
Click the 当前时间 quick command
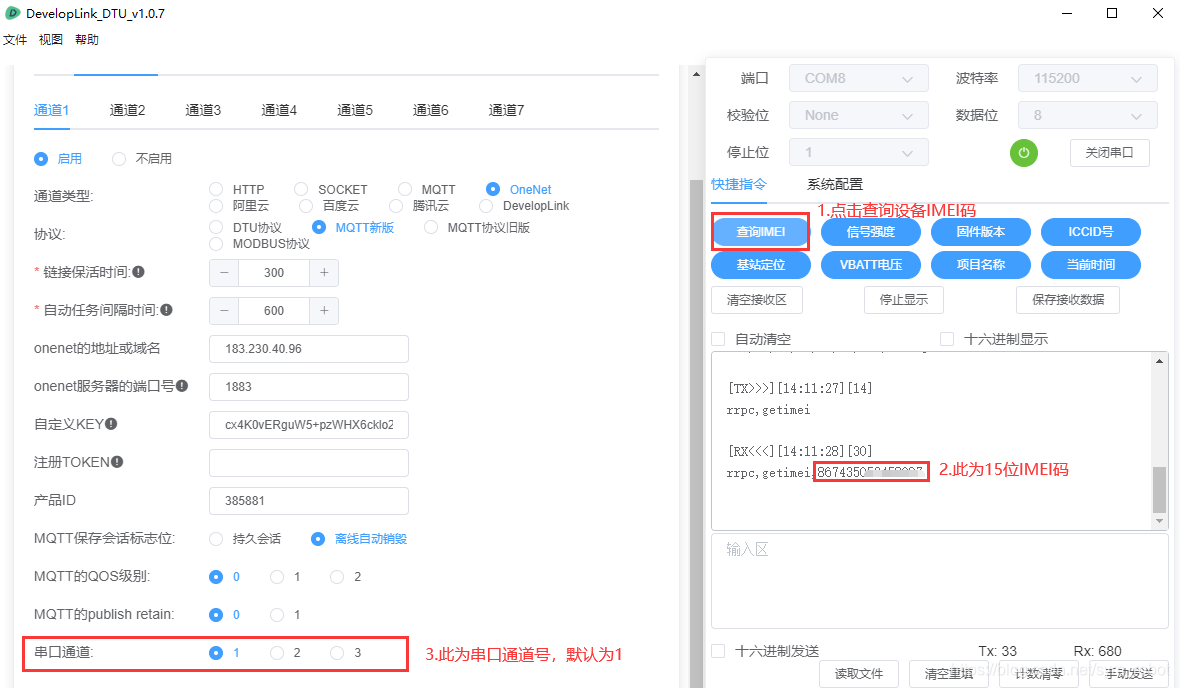click(1090, 264)
